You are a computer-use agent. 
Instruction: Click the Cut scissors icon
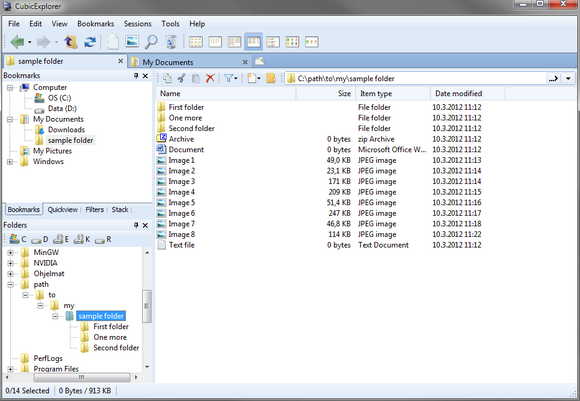click(182, 78)
